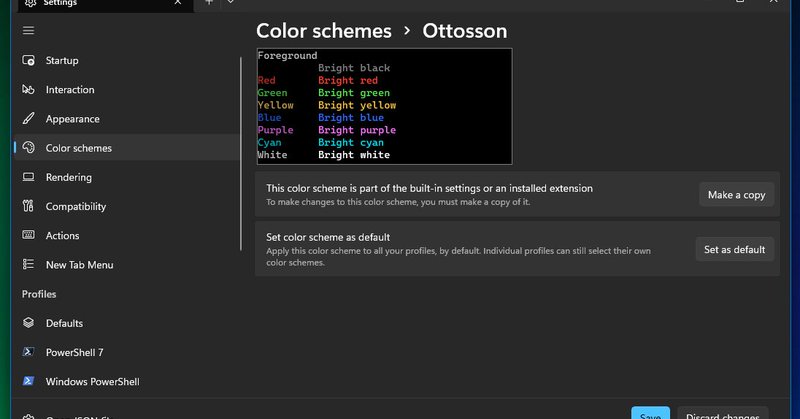Click the Compatibility icon

29,206
